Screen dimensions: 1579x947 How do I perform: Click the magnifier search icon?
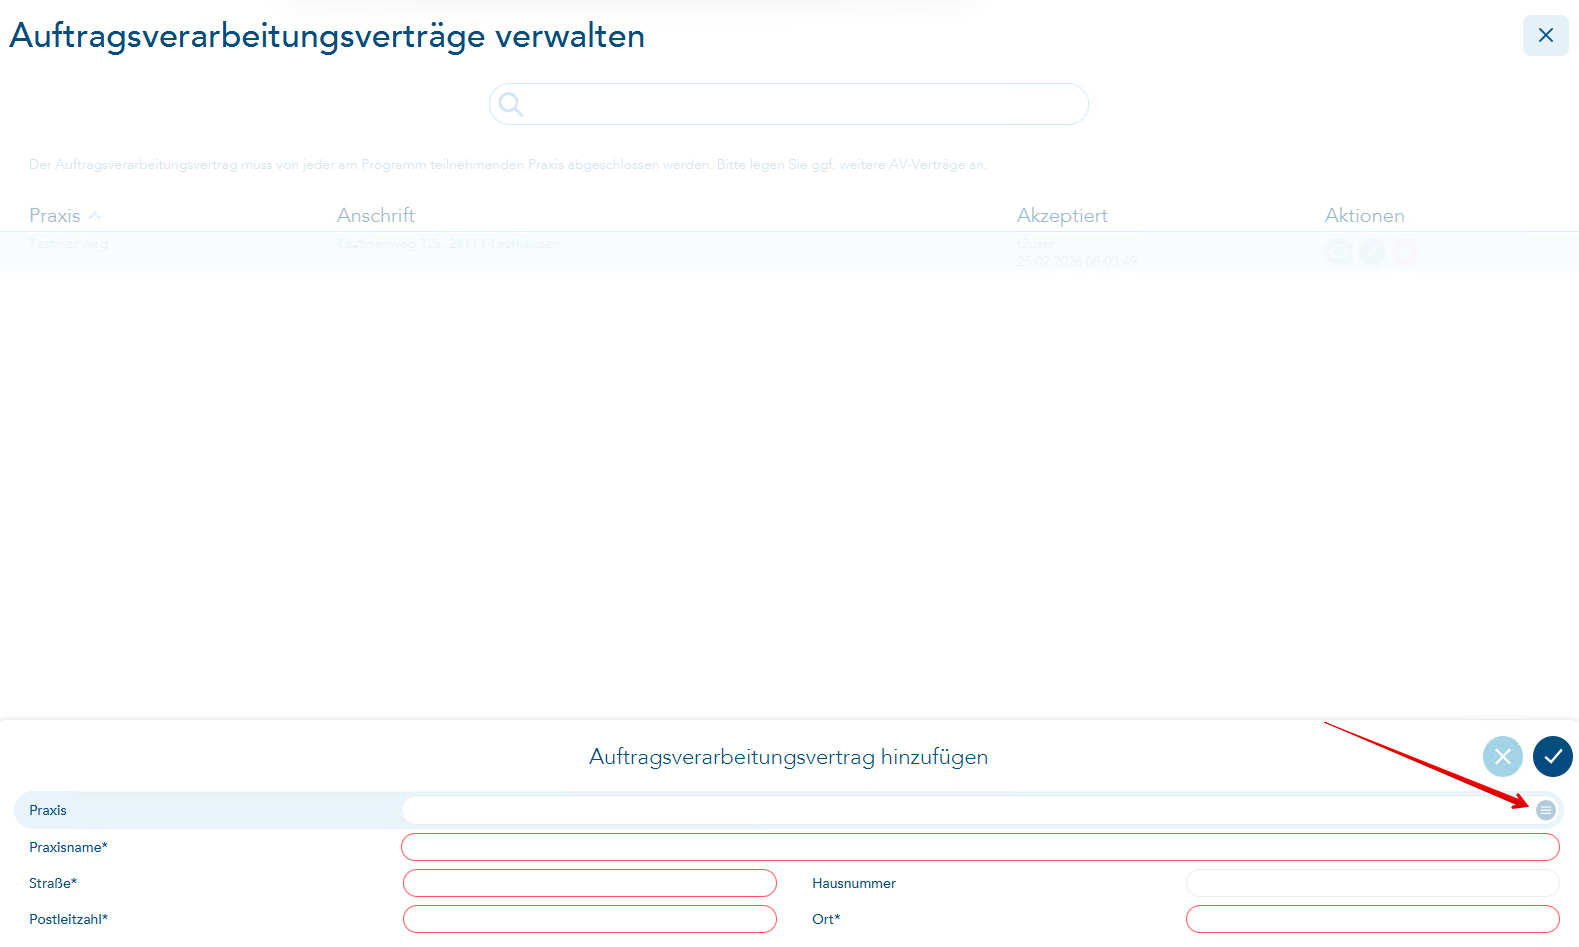pos(511,104)
